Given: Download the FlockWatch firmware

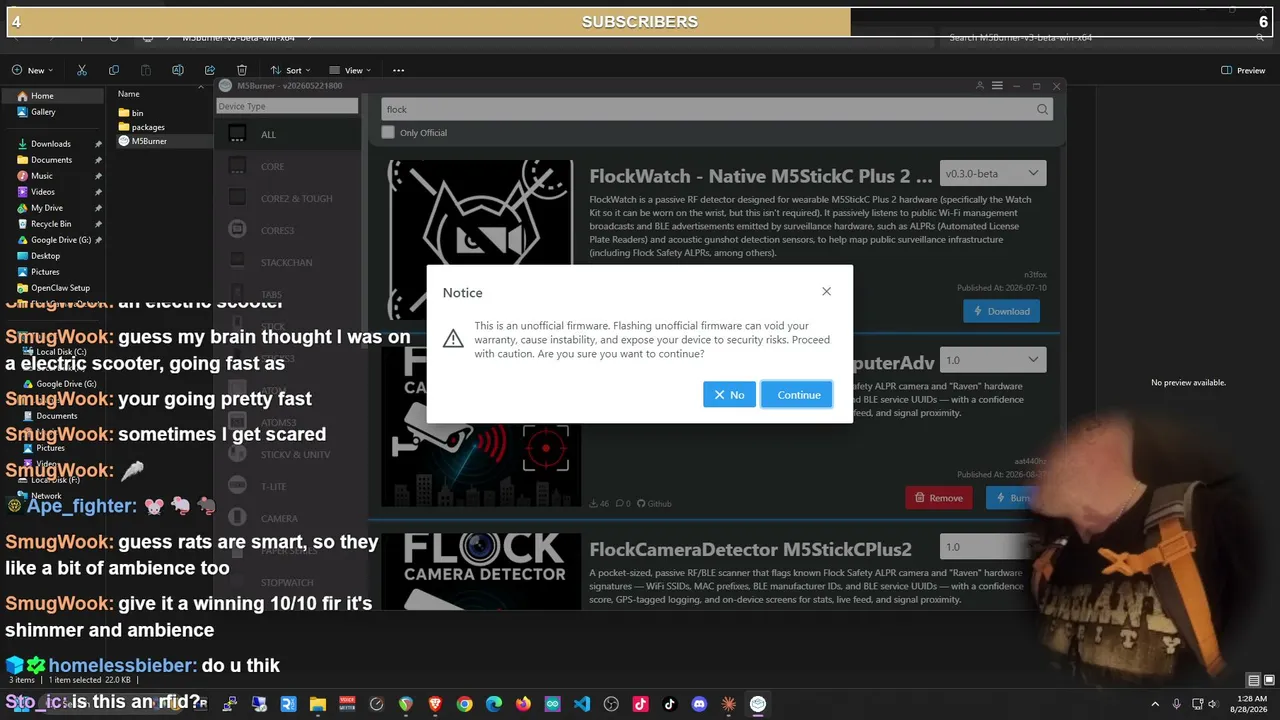Looking at the screenshot, I should coord(1001,311).
